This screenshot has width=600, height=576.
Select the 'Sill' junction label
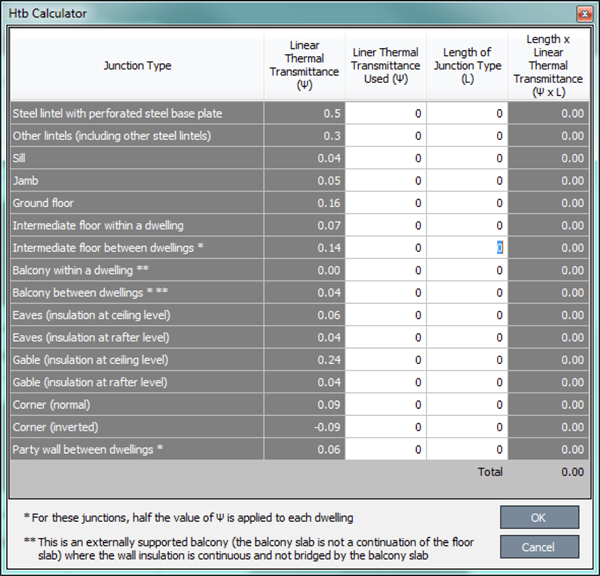click(x=19, y=158)
